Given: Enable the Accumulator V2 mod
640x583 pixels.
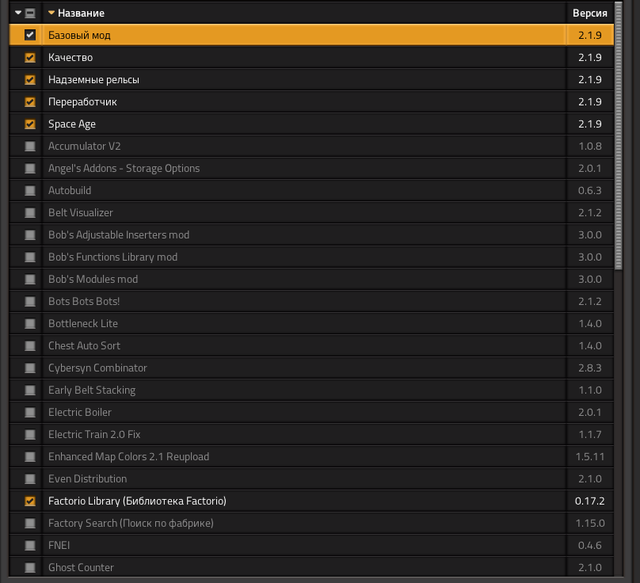Looking at the screenshot, I should pyautogui.click(x=30, y=146).
